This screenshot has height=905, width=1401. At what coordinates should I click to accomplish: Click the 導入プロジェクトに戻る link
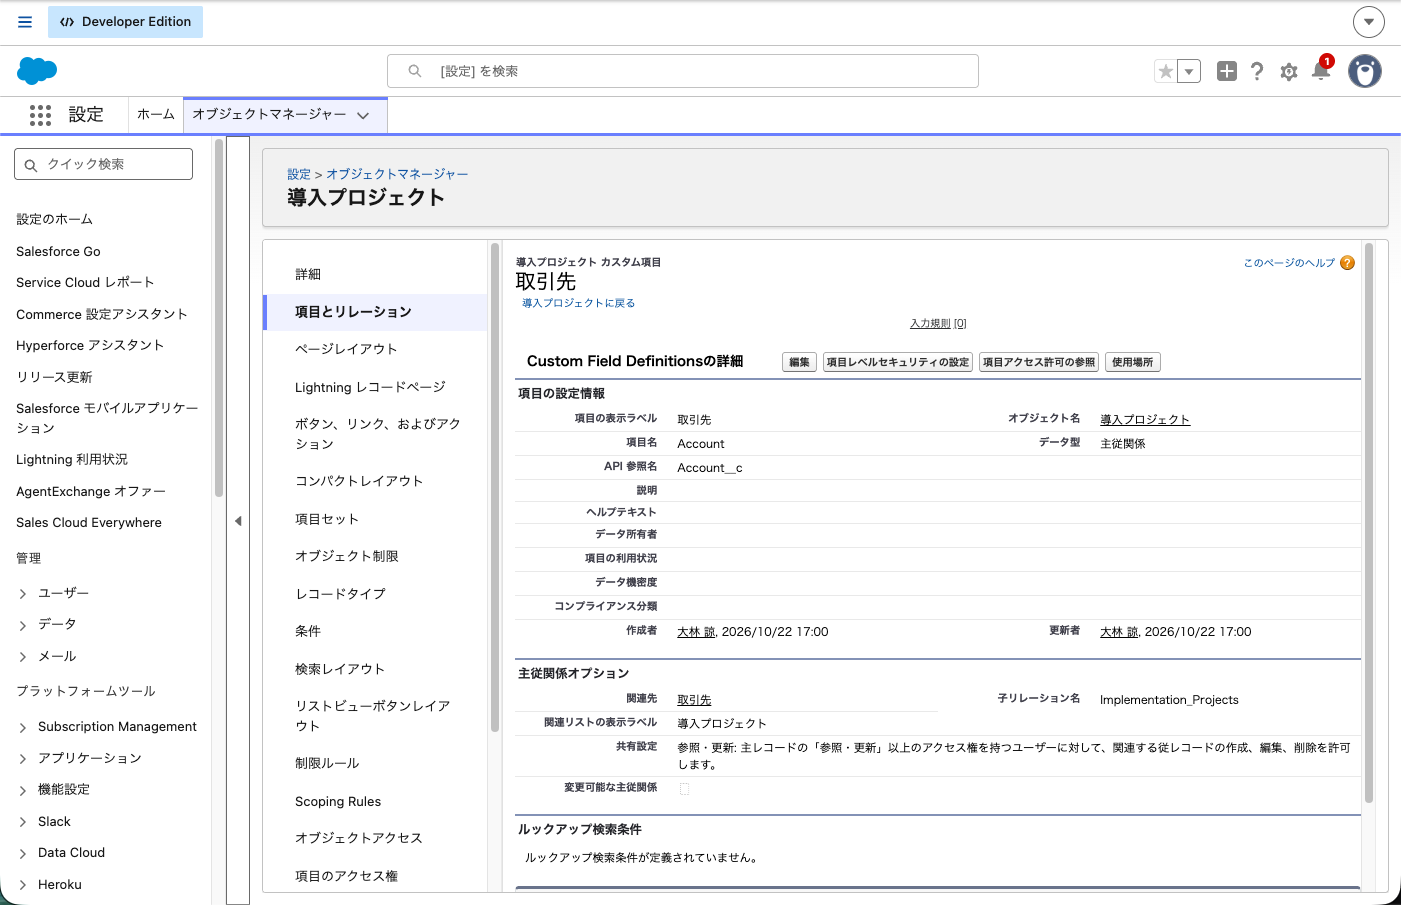(x=578, y=303)
